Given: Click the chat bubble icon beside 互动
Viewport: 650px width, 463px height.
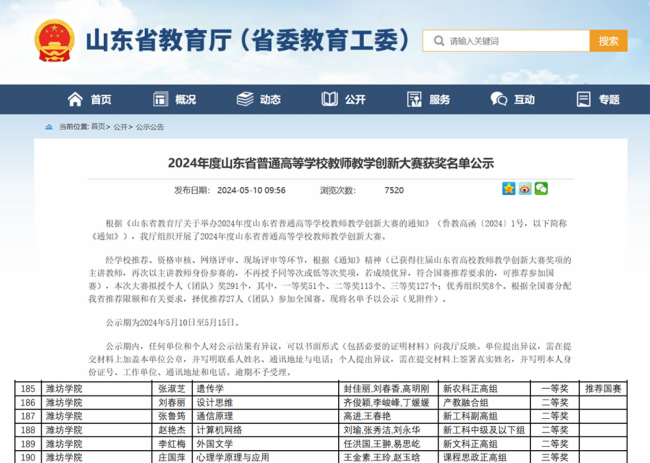Looking at the screenshot, I should coord(498,99).
